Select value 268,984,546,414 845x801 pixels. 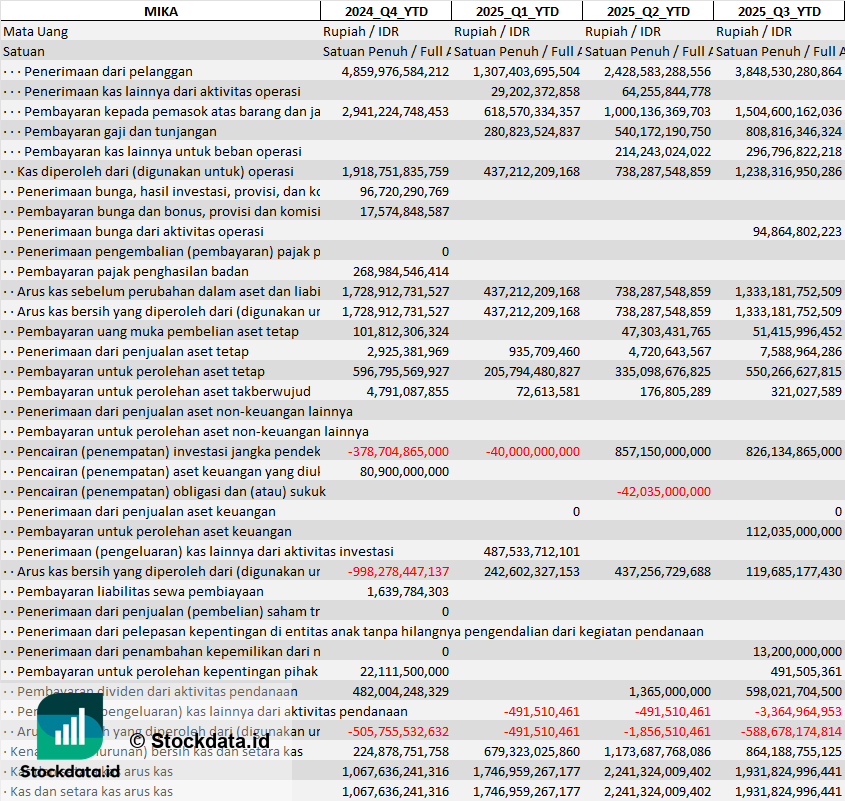click(401, 272)
